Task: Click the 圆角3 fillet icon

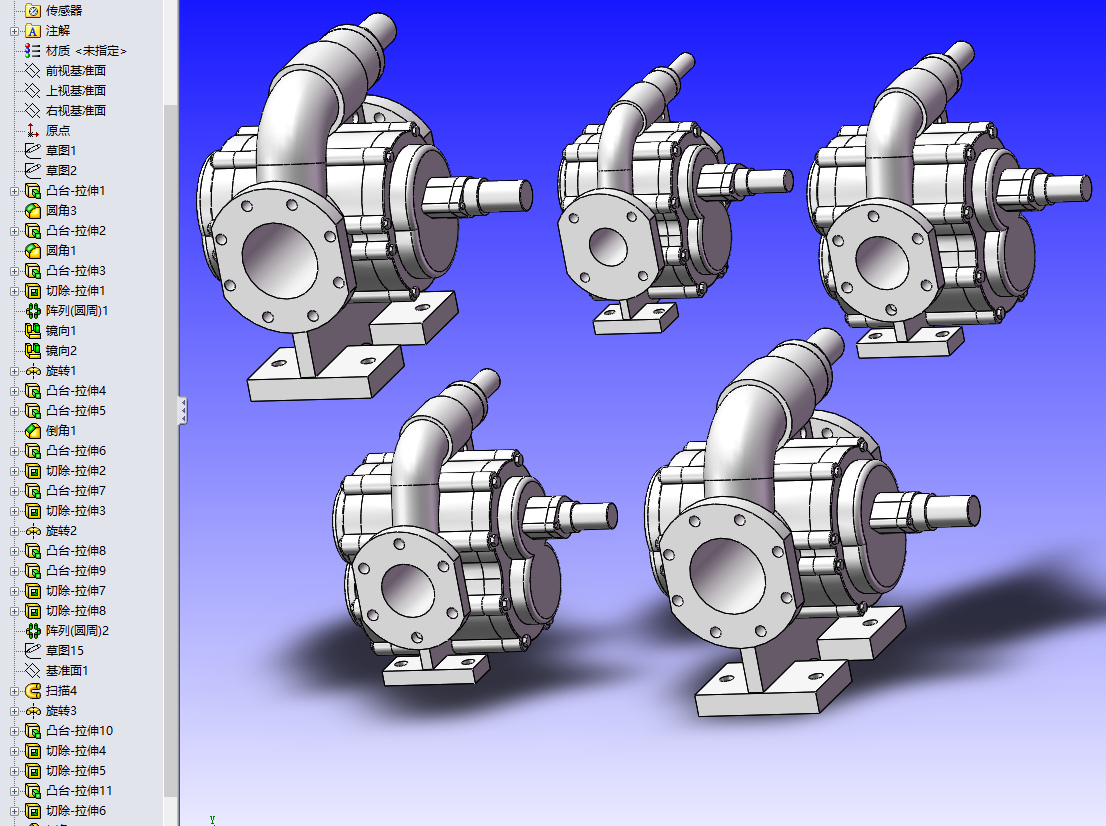Action: (x=32, y=210)
